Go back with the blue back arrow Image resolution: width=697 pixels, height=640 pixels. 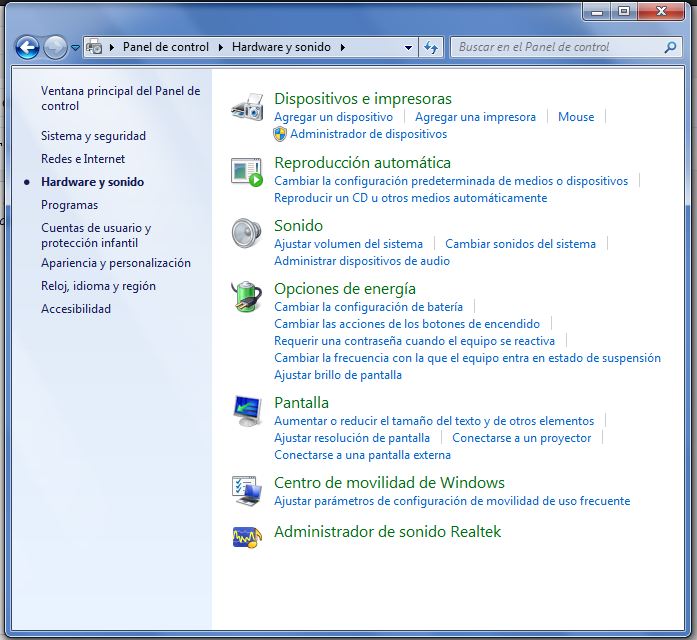pos(28,47)
